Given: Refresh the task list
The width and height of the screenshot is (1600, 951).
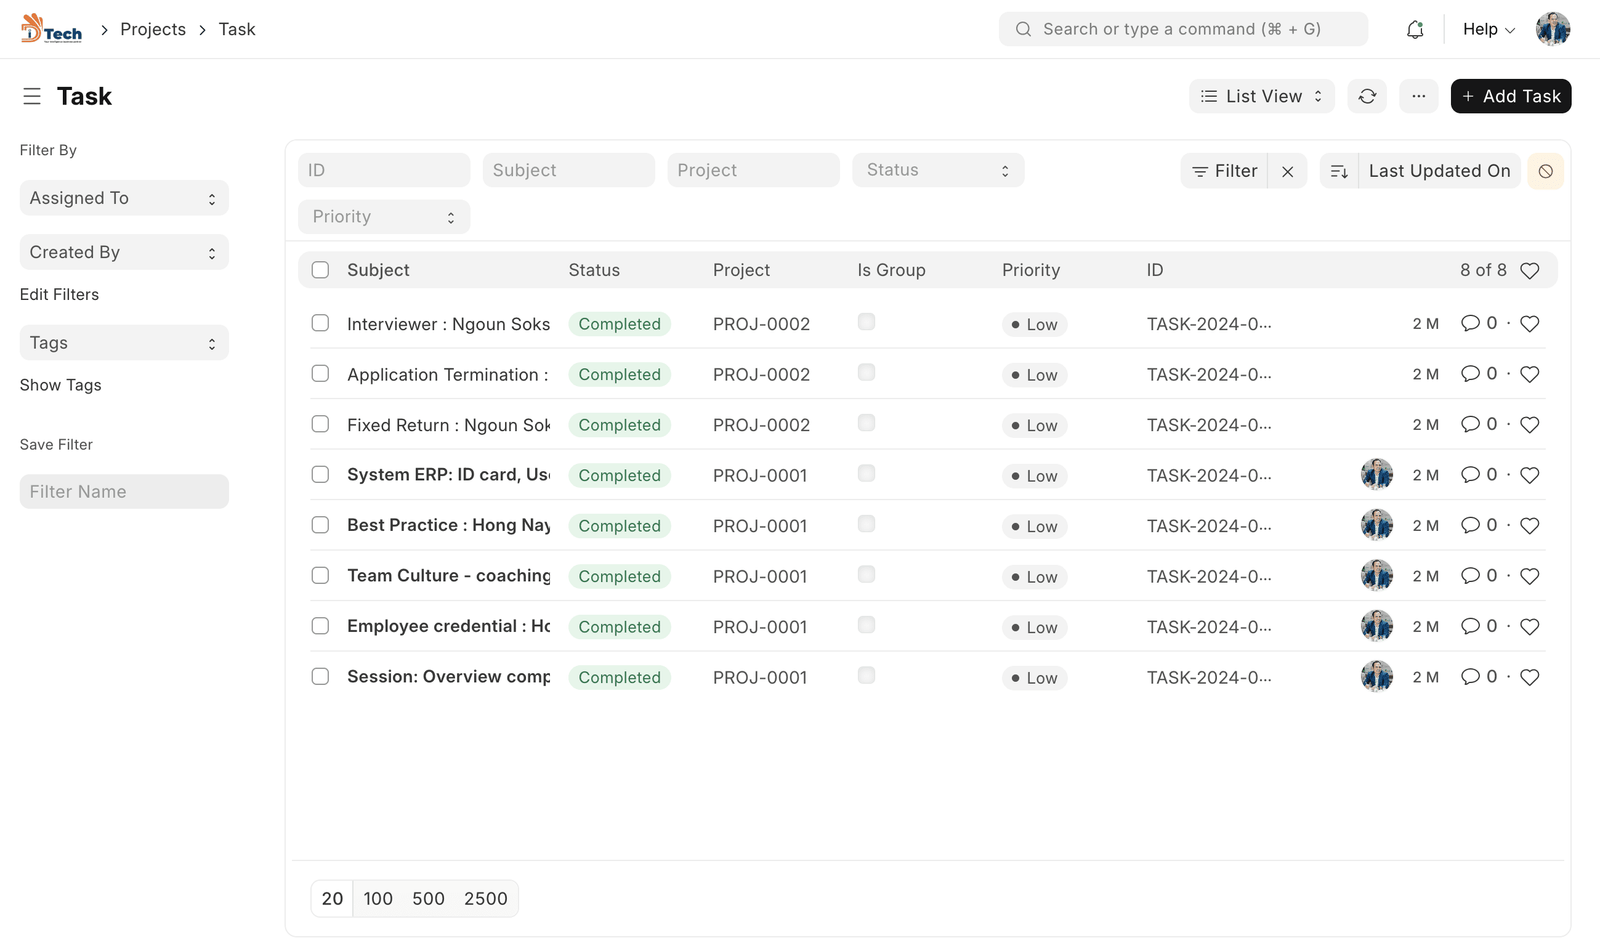Looking at the screenshot, I should 1367,96.
